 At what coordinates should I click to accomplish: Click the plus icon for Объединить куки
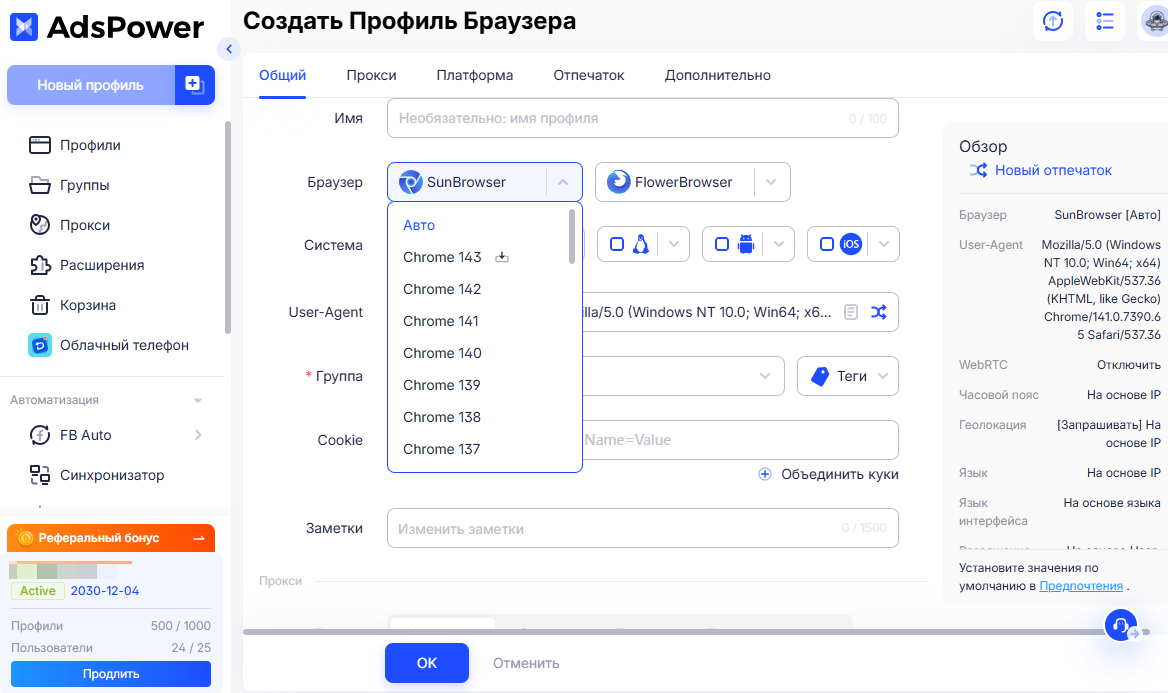click(765, 474)
